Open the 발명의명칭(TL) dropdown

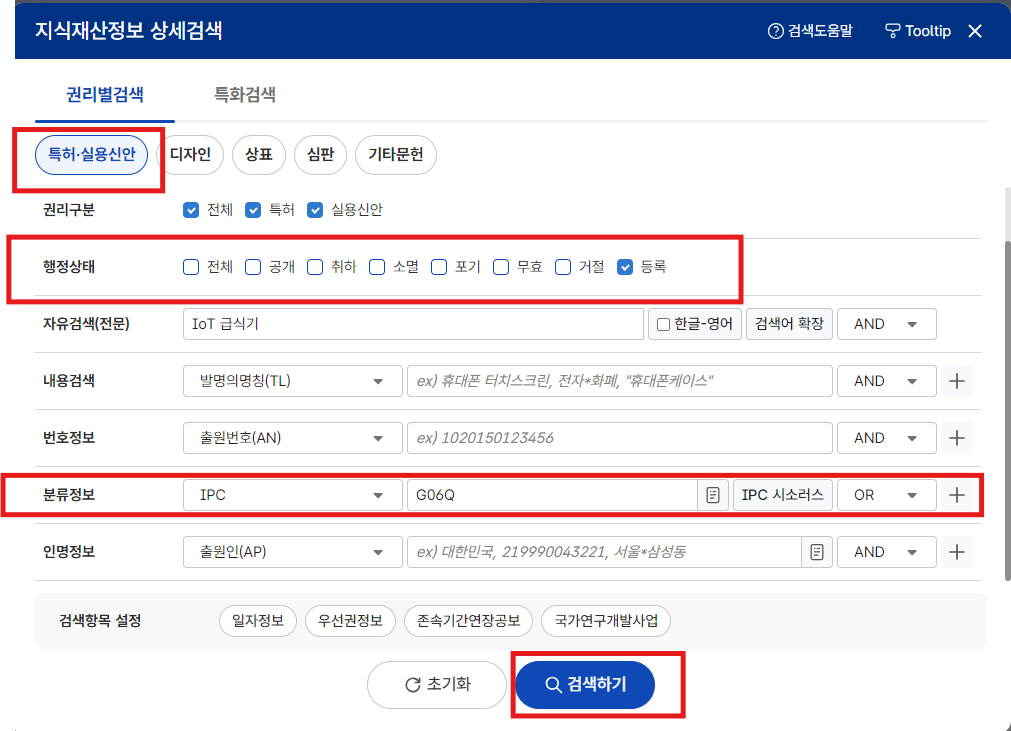coord(292,380)
